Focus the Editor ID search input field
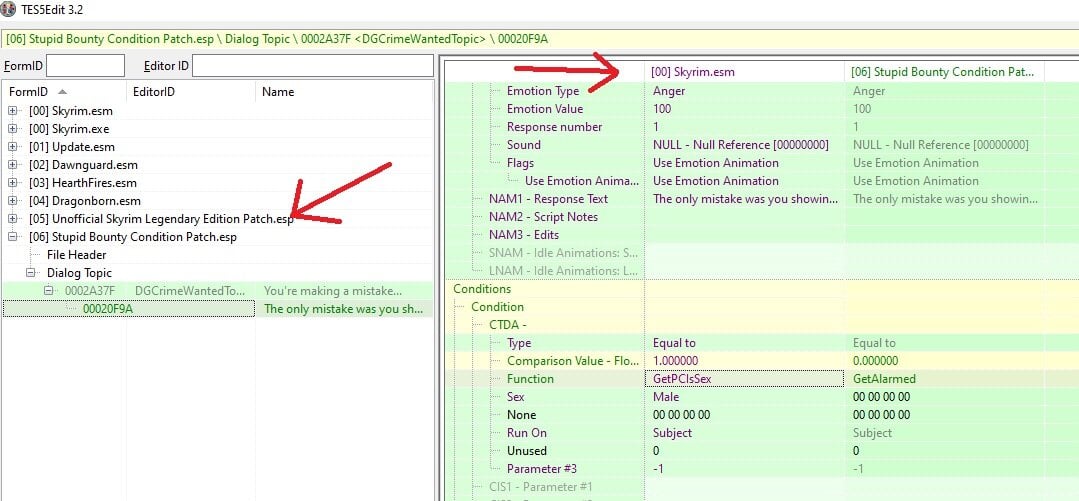The width and height of the screenshot is (1079, 501). coord(312,66)
